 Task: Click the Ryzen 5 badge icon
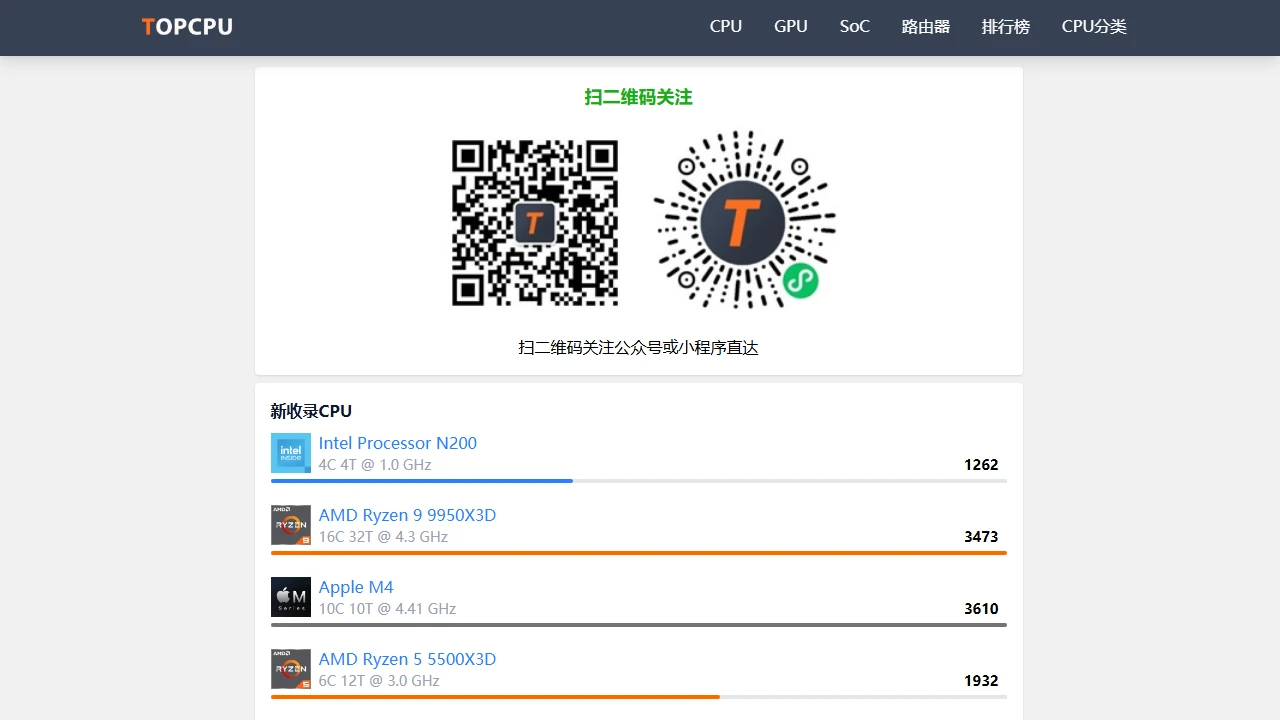(x=291, y=669)
